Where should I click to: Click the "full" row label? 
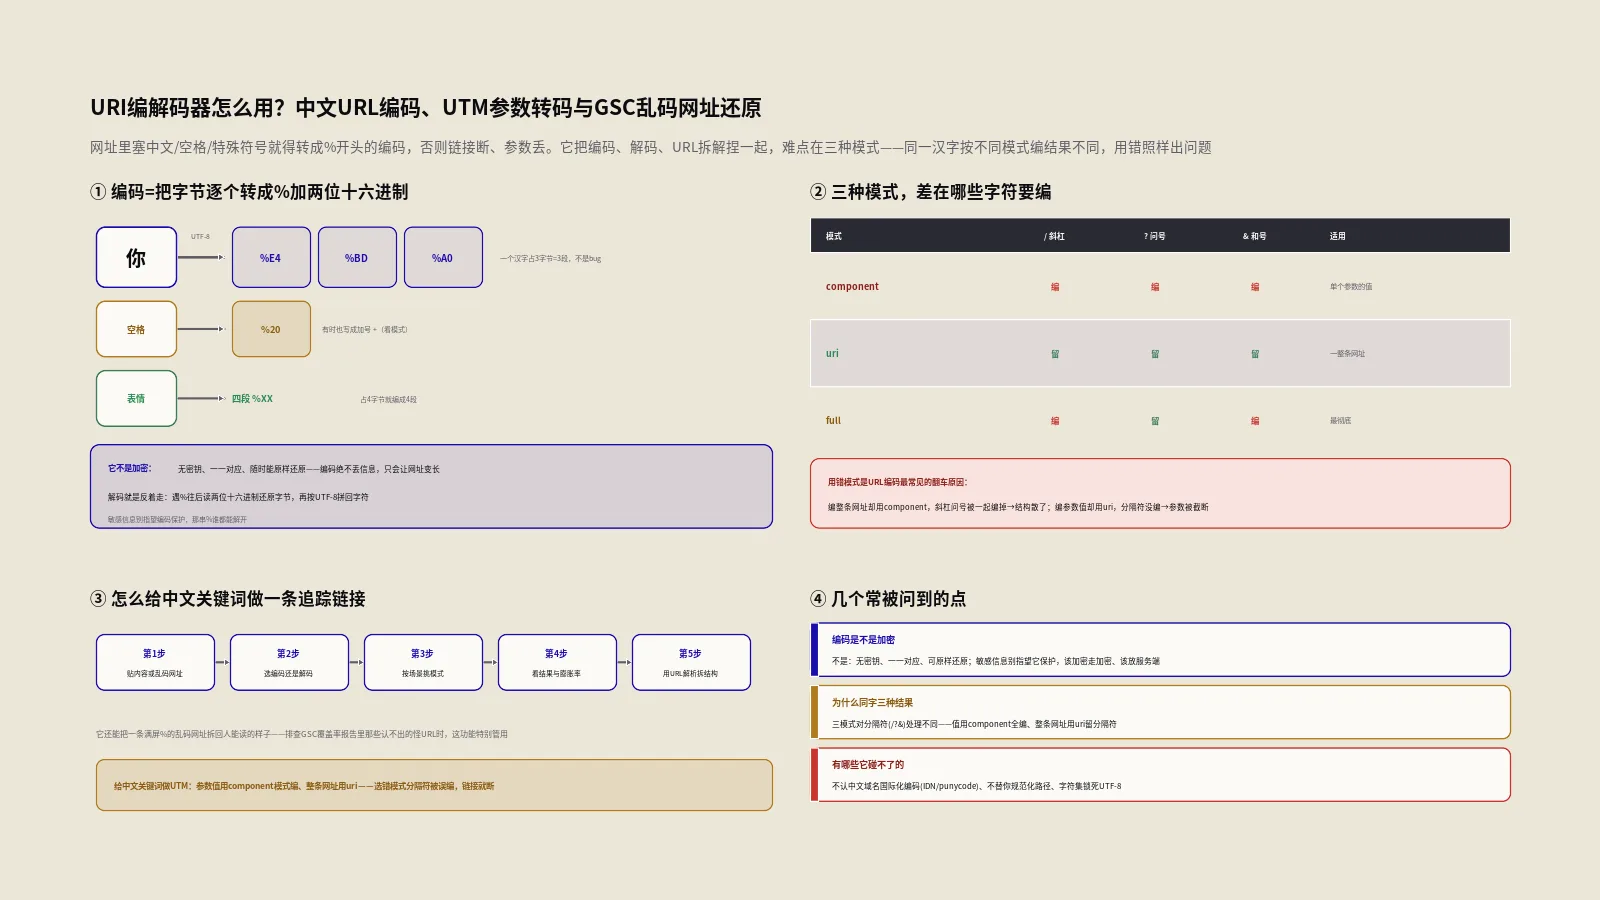[833, 420]
